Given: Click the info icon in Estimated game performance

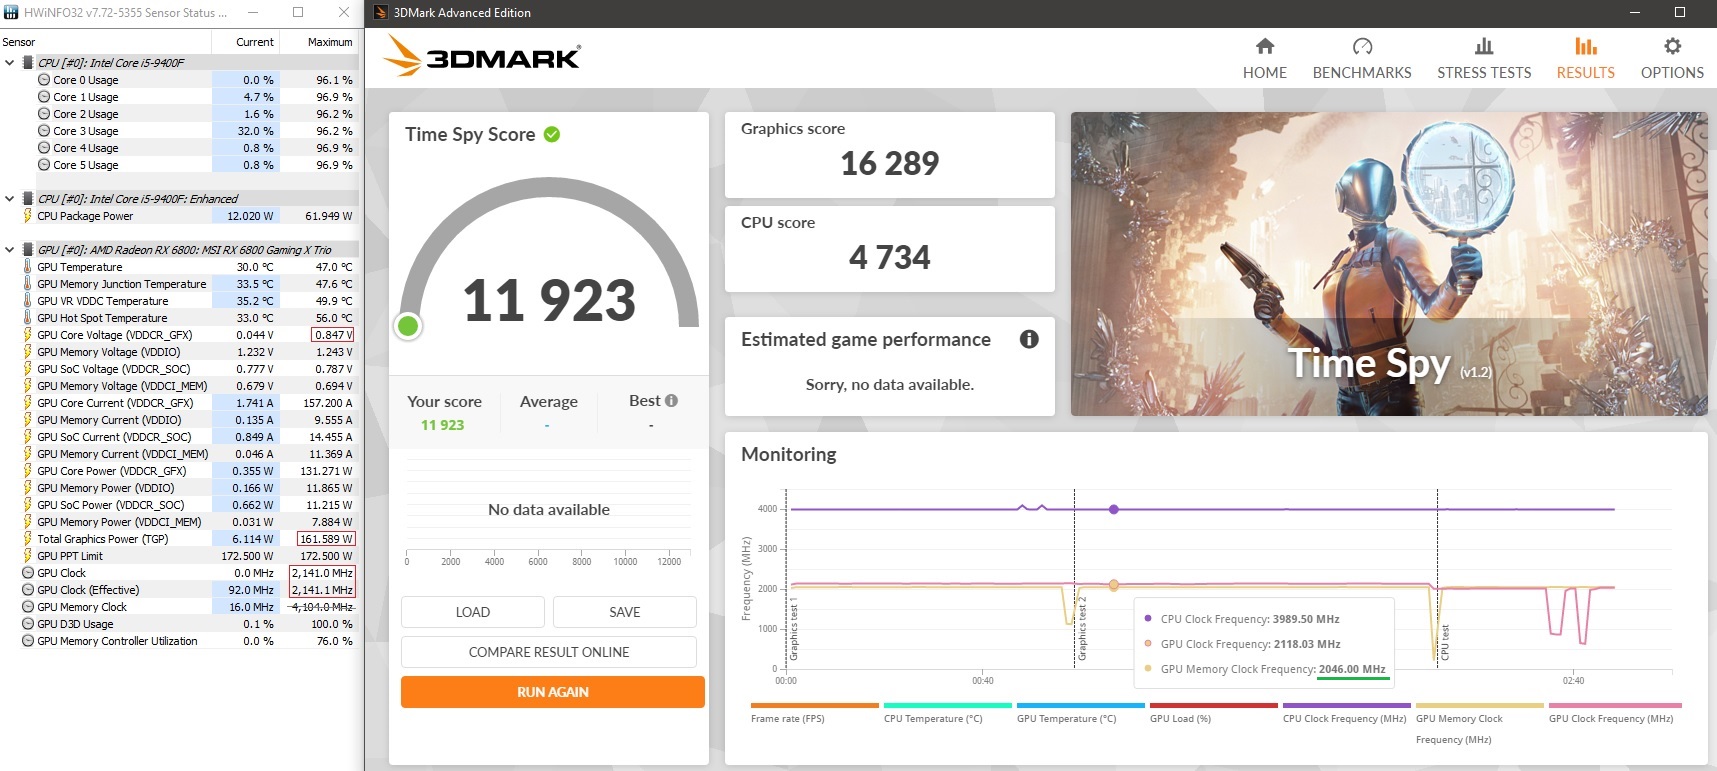Looking at the screenshot, I should 1029,339.
